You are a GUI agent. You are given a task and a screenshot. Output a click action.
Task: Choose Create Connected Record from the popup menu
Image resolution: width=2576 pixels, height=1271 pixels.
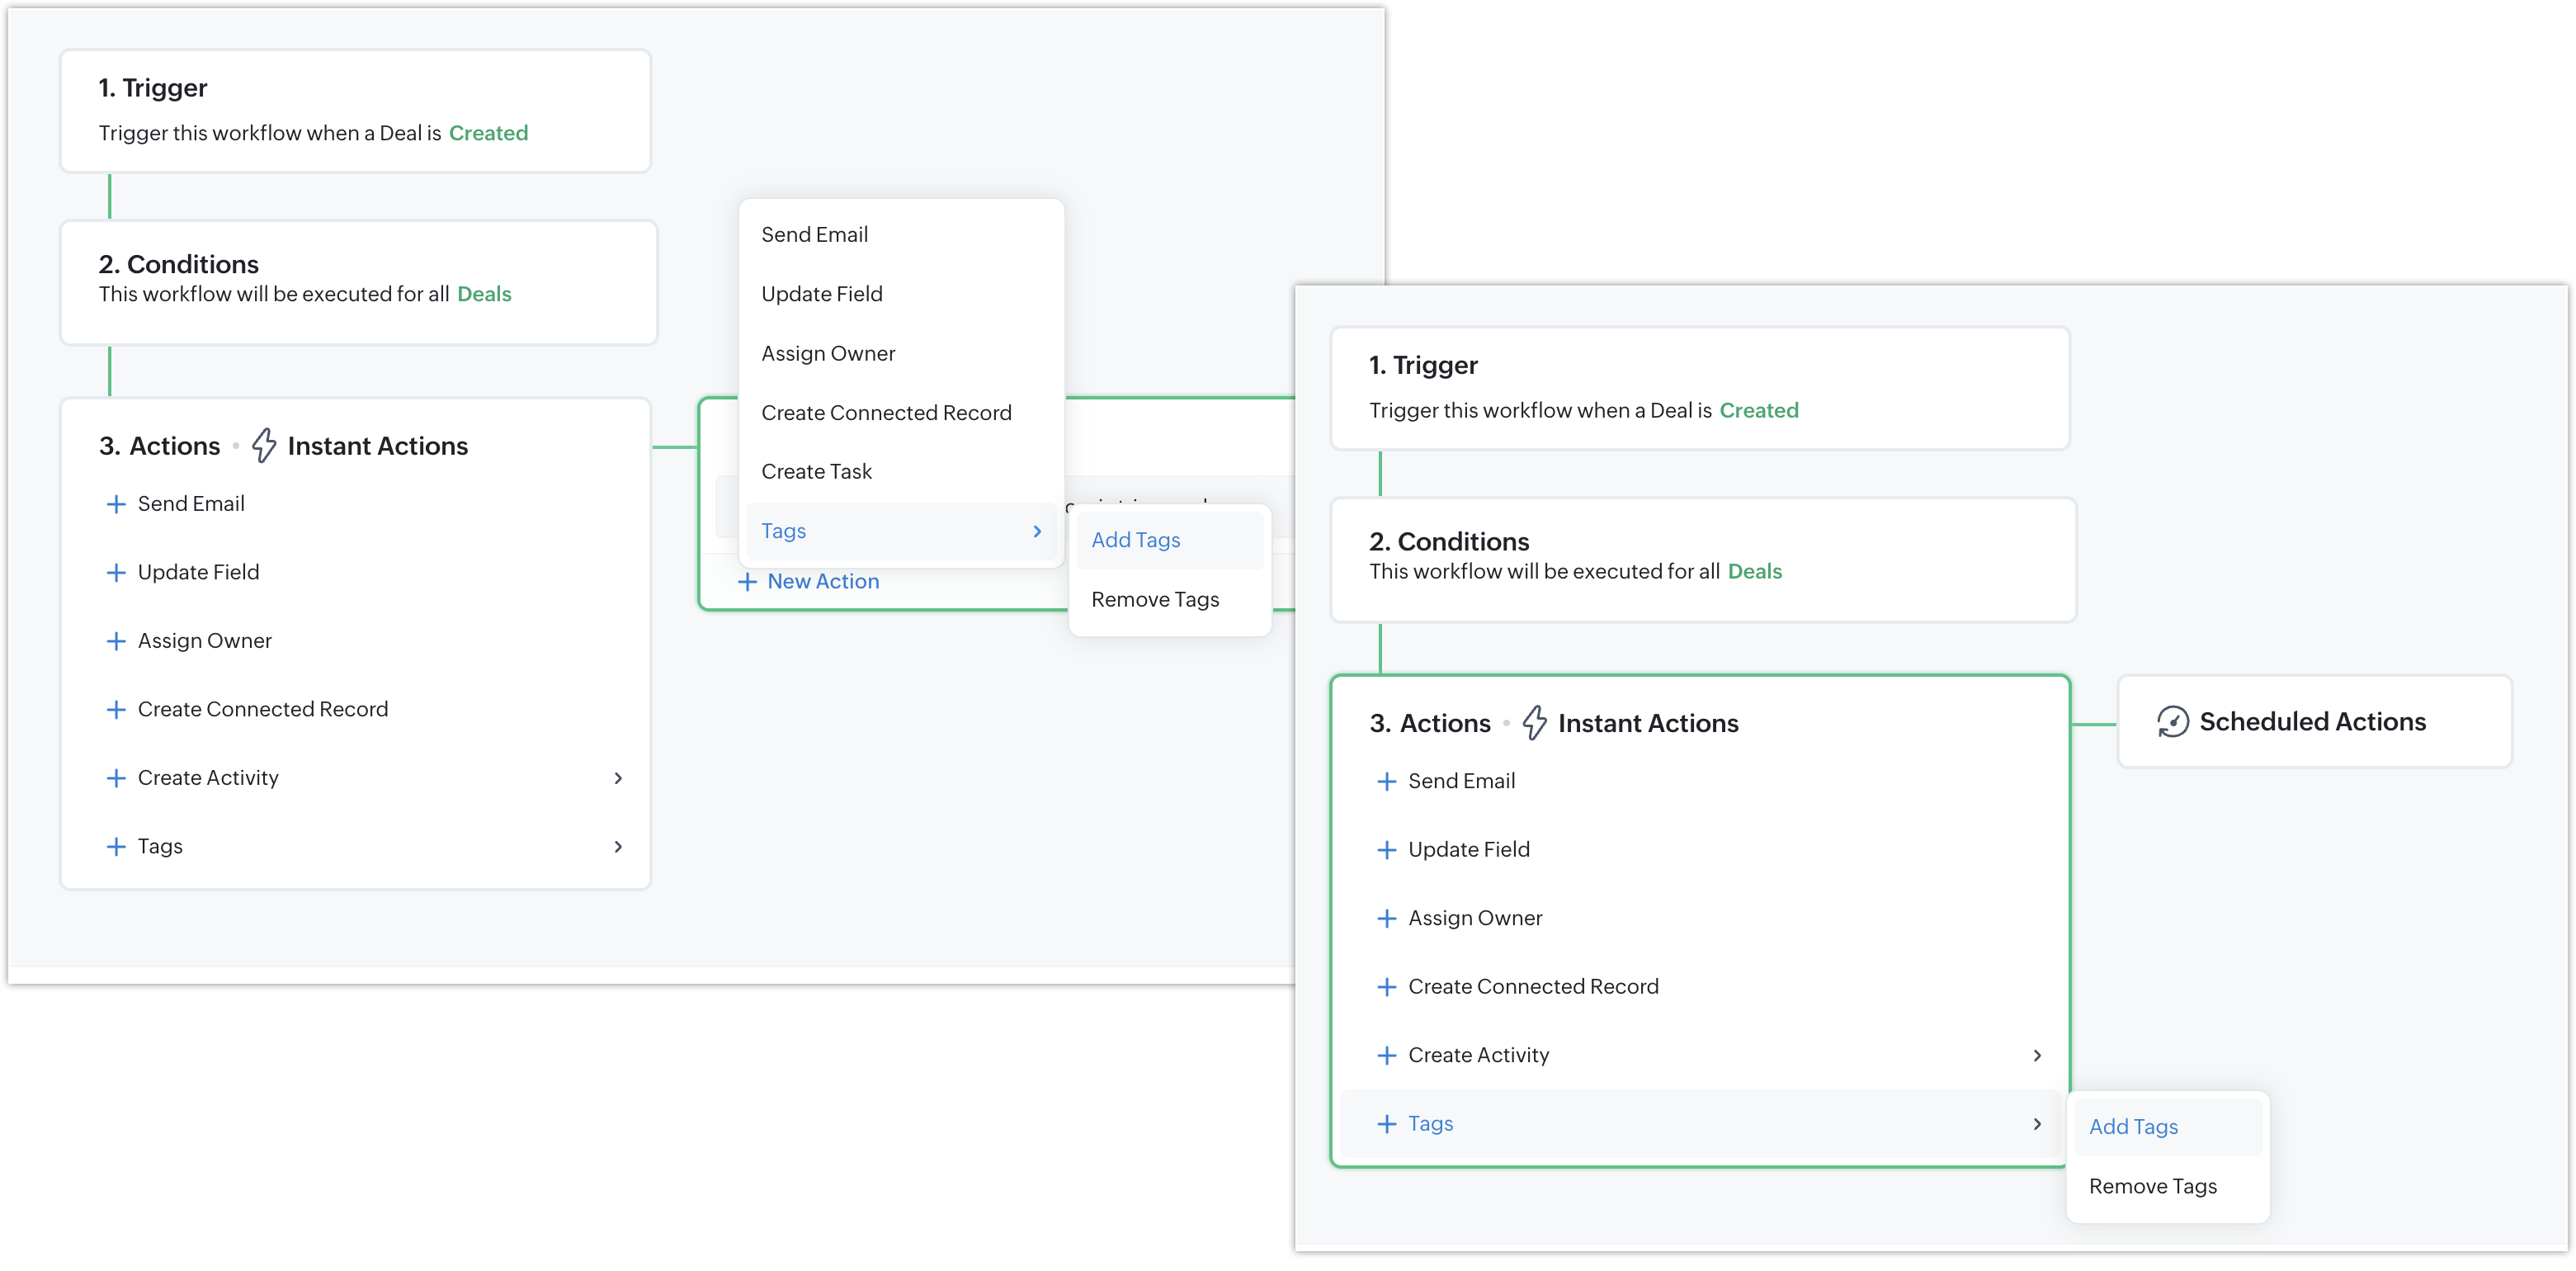pyautogui.click(x=900, y=412)
